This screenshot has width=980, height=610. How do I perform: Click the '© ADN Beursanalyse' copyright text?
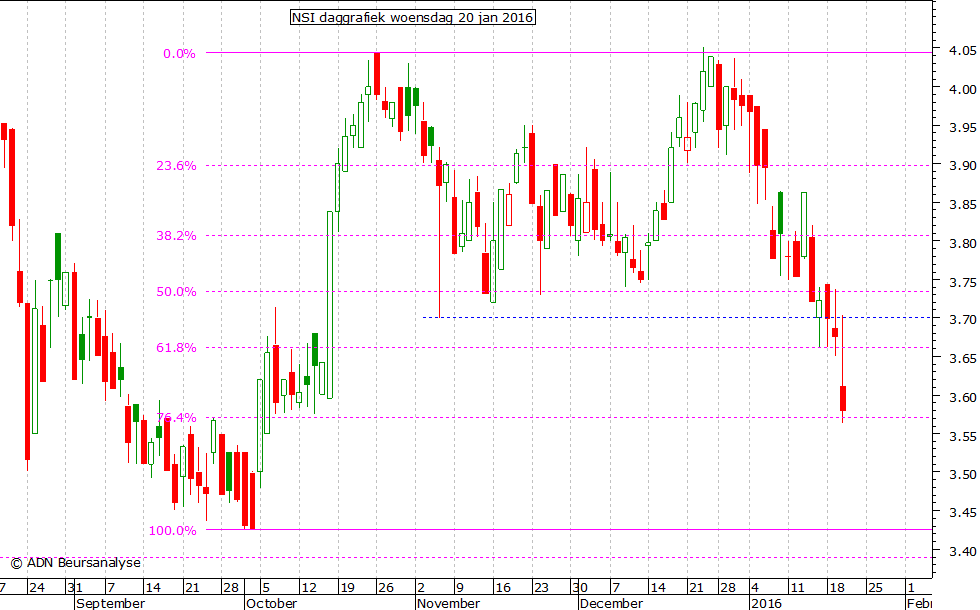[x=76, y=563]
